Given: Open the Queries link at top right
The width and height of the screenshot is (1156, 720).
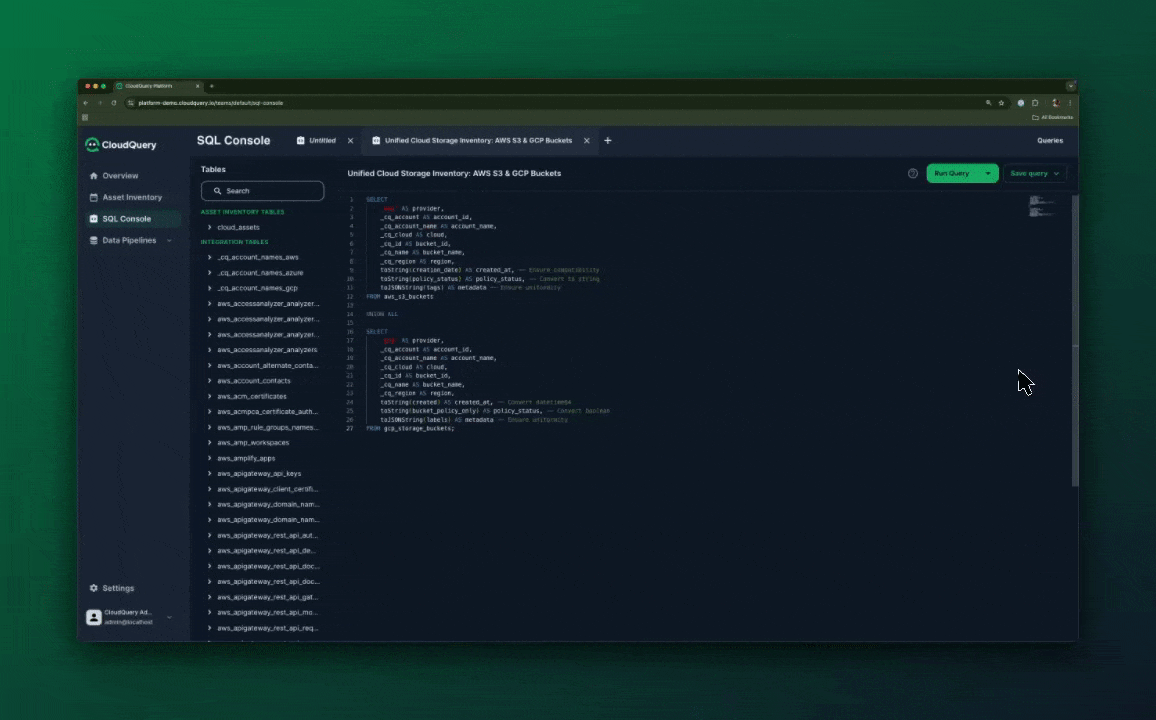Looking at the screenshot, I should (x=1050, y=140).
